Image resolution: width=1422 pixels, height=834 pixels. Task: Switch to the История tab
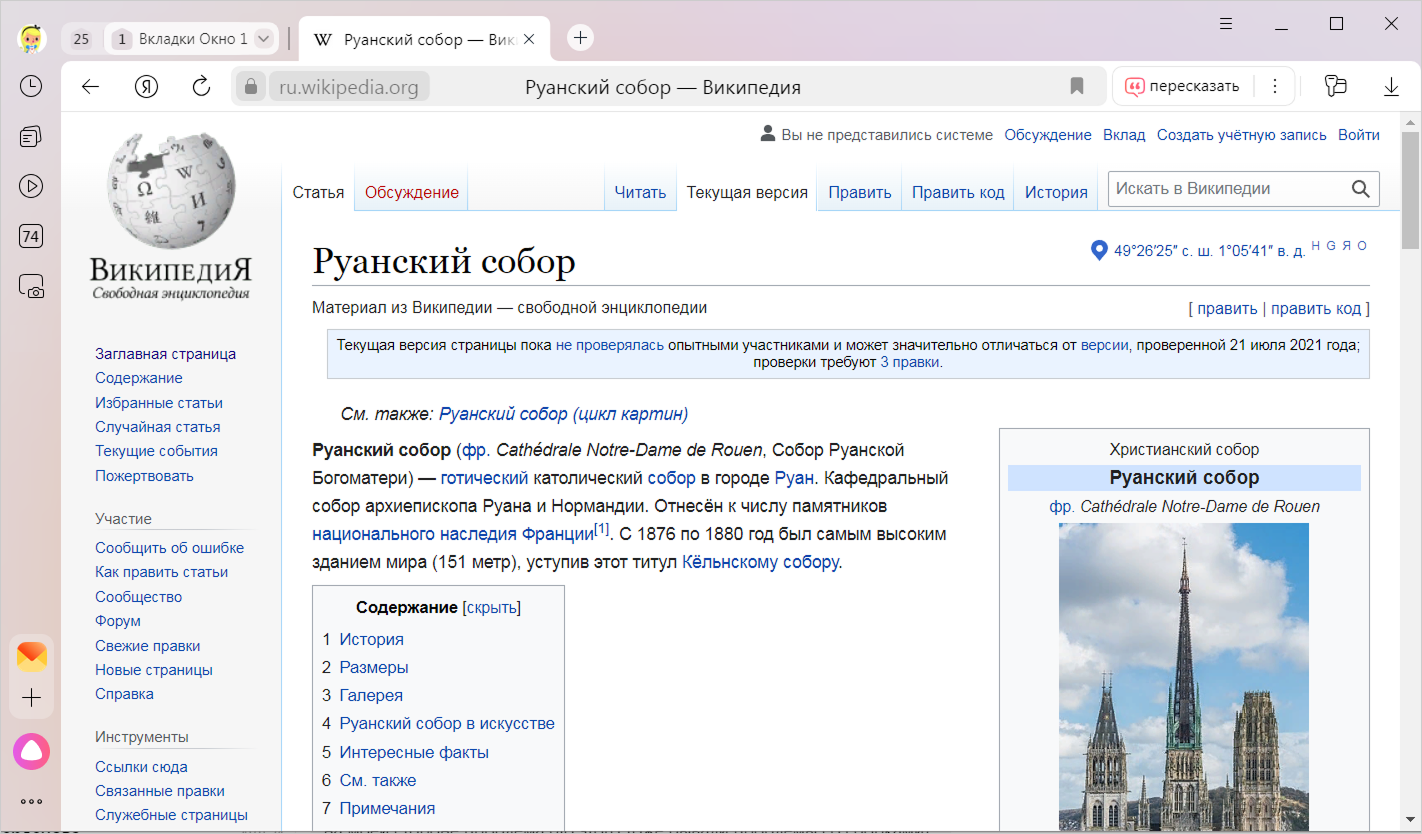1055,192
